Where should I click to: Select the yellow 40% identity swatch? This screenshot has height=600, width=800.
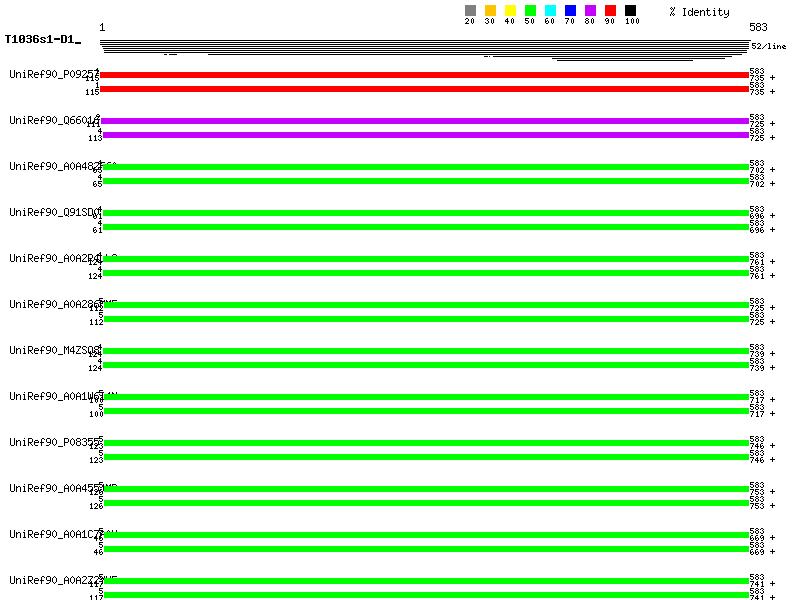[510, 11]
